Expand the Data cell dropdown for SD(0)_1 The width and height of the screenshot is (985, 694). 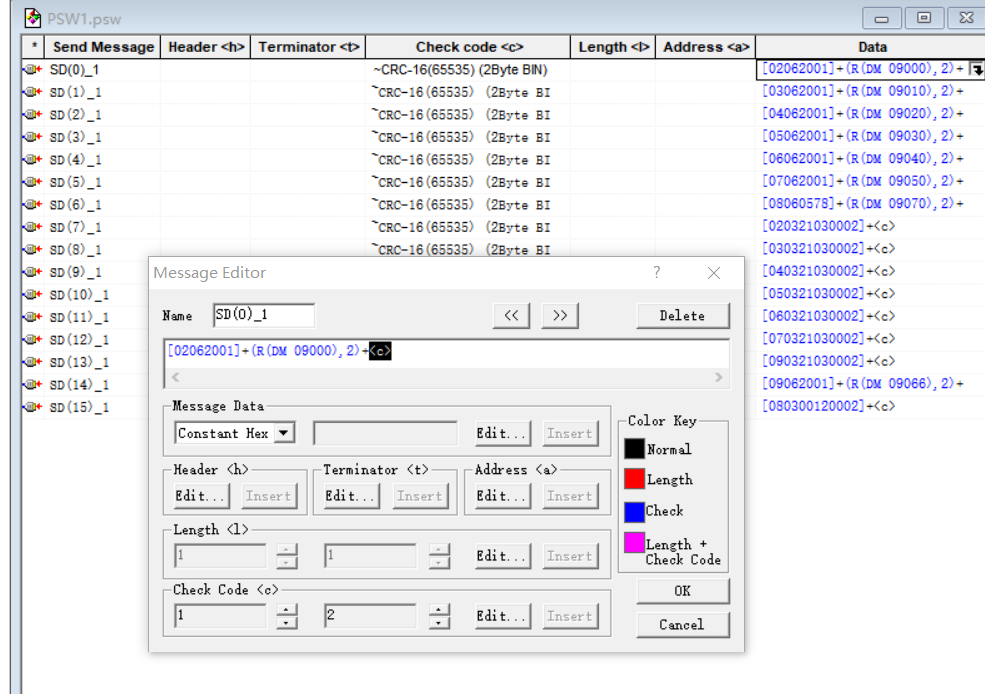coord(976,70)
